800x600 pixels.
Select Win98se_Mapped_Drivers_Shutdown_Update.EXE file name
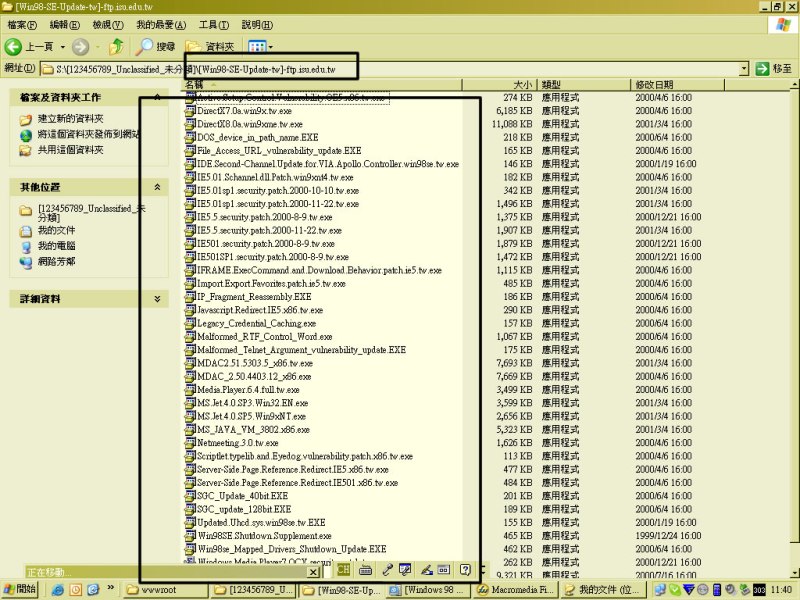292,549
